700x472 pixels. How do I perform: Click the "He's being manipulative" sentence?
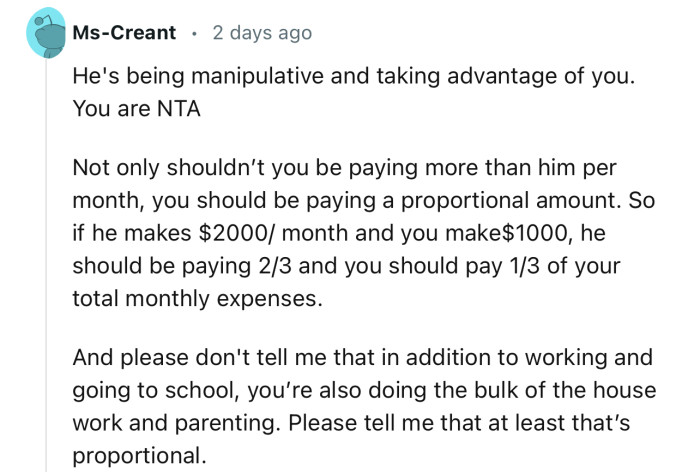(353, 76)
